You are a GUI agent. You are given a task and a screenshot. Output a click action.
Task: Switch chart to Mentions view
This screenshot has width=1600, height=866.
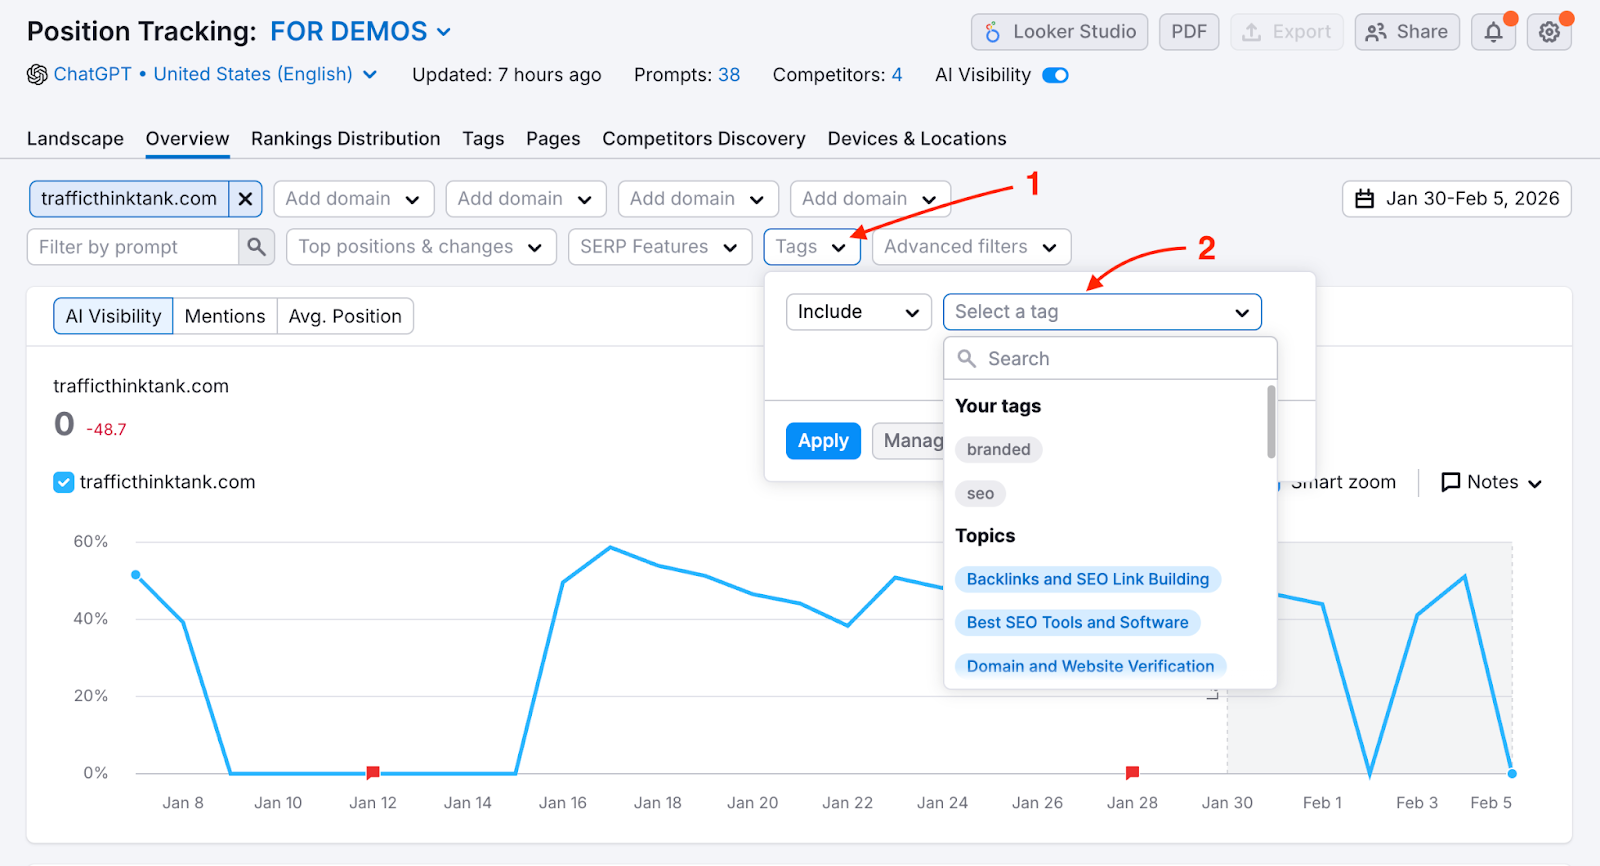tap(225, 316)
